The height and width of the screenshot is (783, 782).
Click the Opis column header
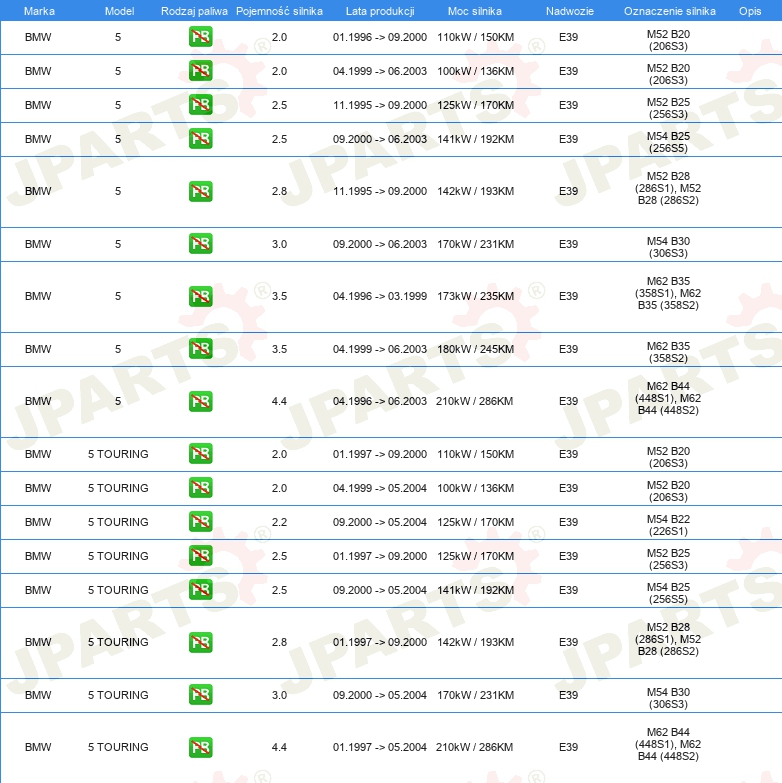pyautogui.click(x=749, y=10)
